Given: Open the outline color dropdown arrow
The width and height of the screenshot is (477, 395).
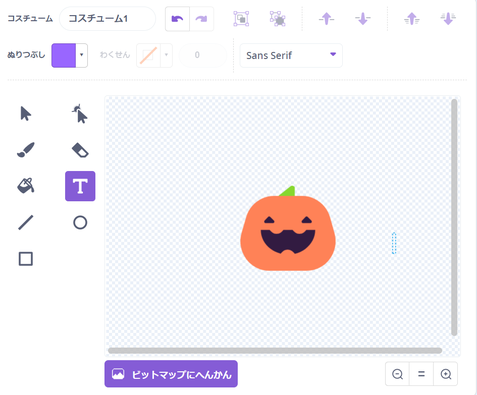Looking at the screenshot, I should [x=166, y=55].
